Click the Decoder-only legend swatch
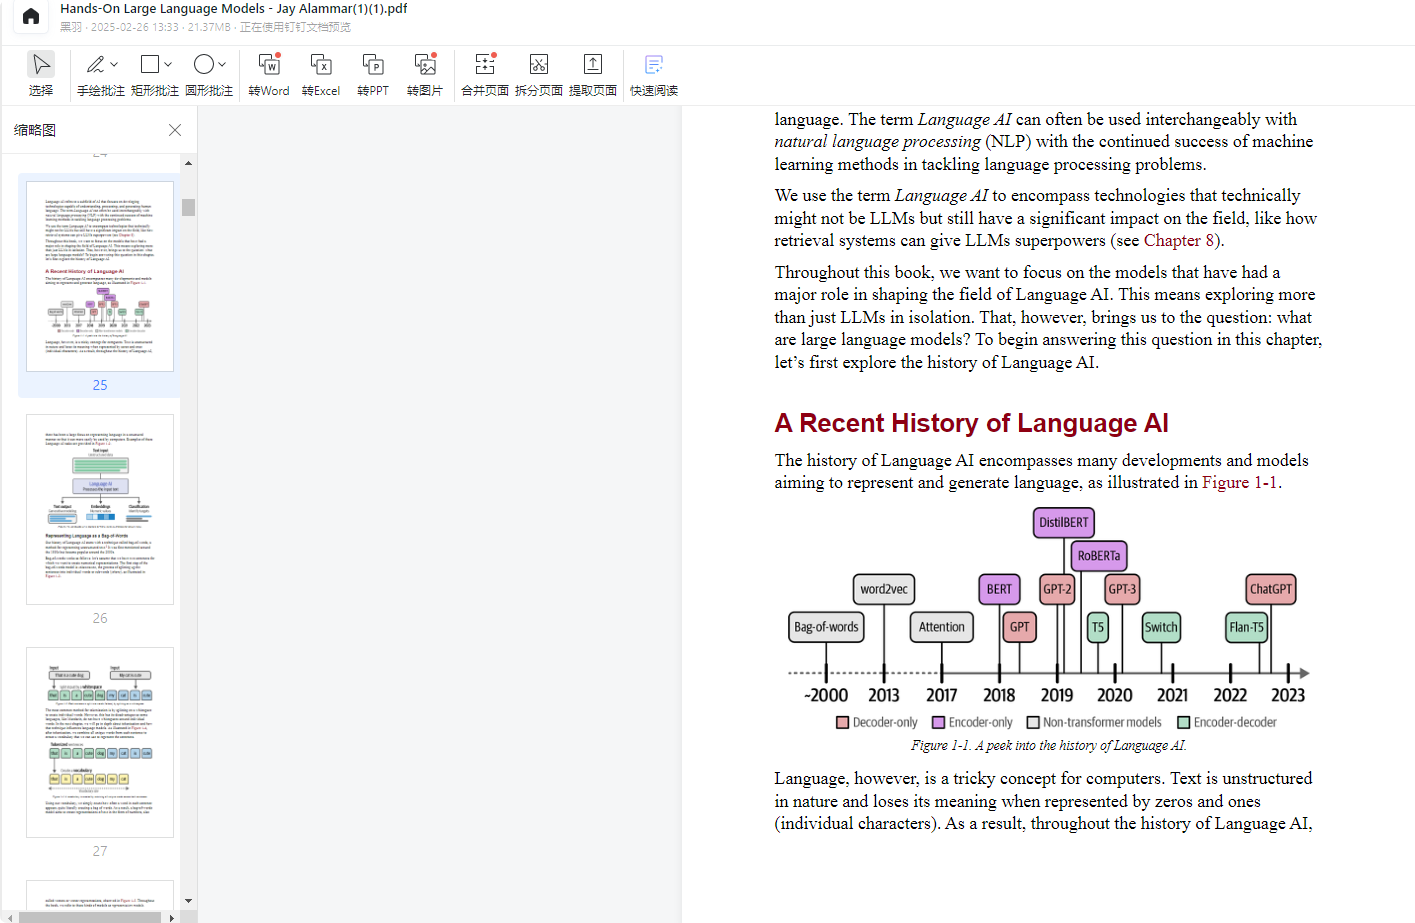 pyautogui.click(x=842, y=722)
